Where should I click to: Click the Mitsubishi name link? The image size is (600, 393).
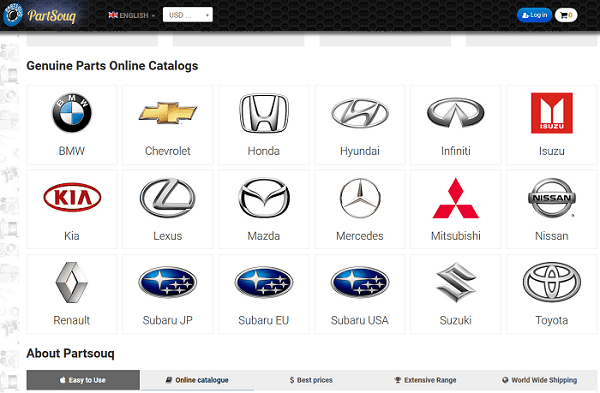[455, 236]
